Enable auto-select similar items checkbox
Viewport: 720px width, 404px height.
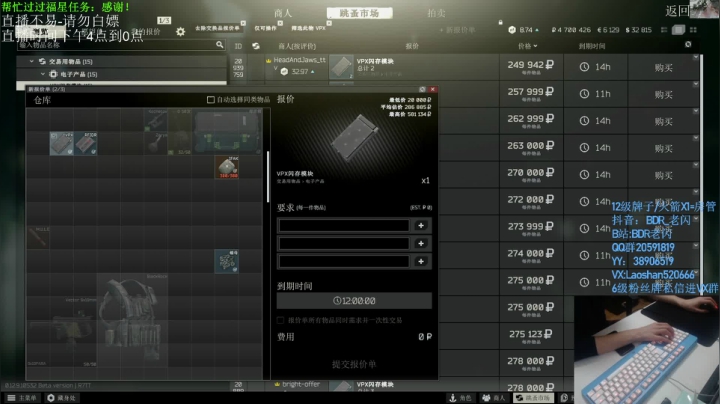(211, 100)
